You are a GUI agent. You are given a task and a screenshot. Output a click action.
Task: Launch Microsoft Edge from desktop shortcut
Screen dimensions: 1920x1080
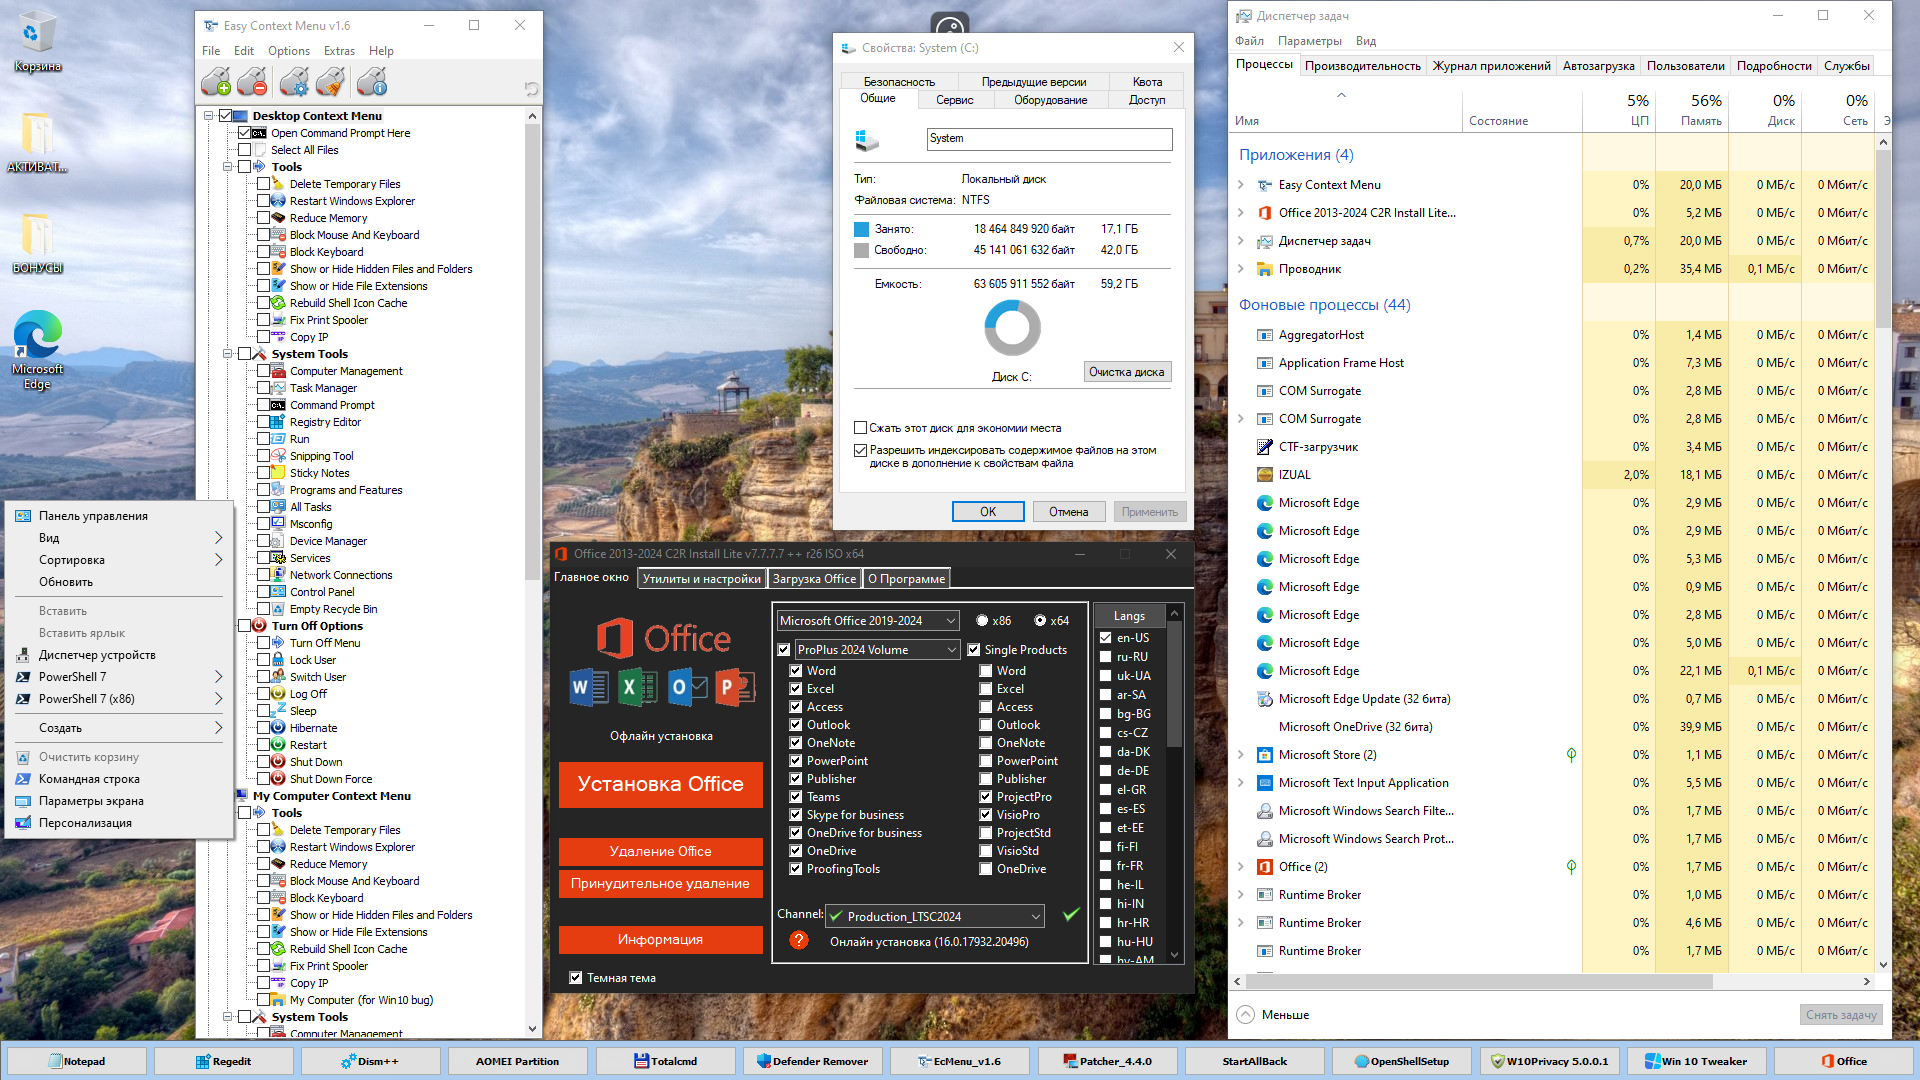pyautogui.click(x=37, y=350)
